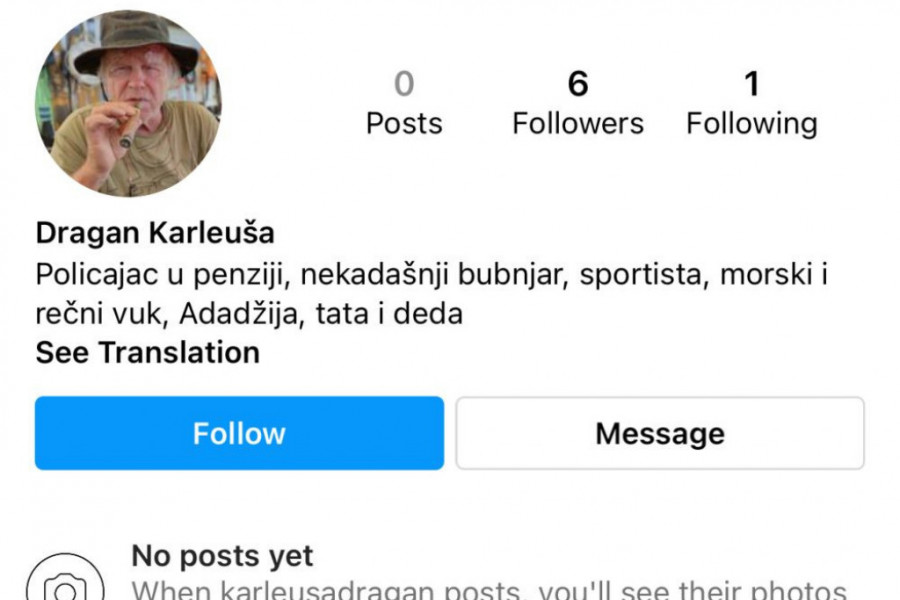Select the number 6 above Followers
The image size is (900, 600).
coord(578,84)
